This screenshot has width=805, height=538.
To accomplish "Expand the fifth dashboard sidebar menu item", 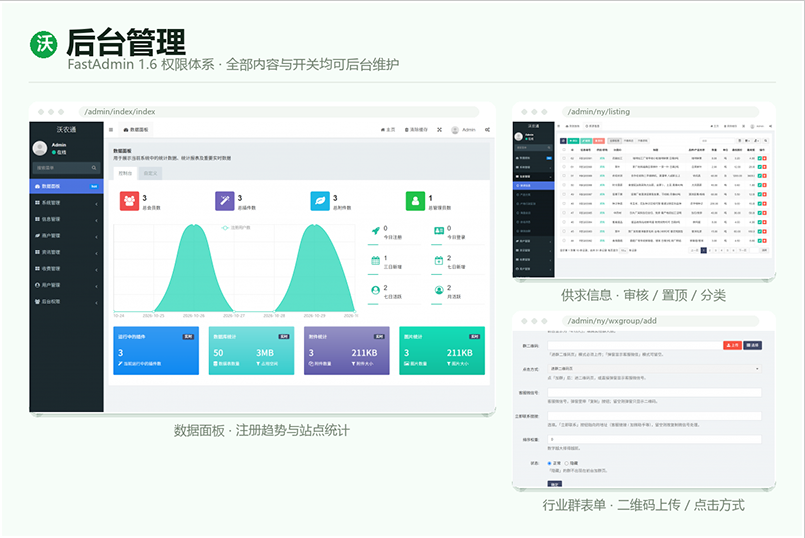I will (66, 252).
